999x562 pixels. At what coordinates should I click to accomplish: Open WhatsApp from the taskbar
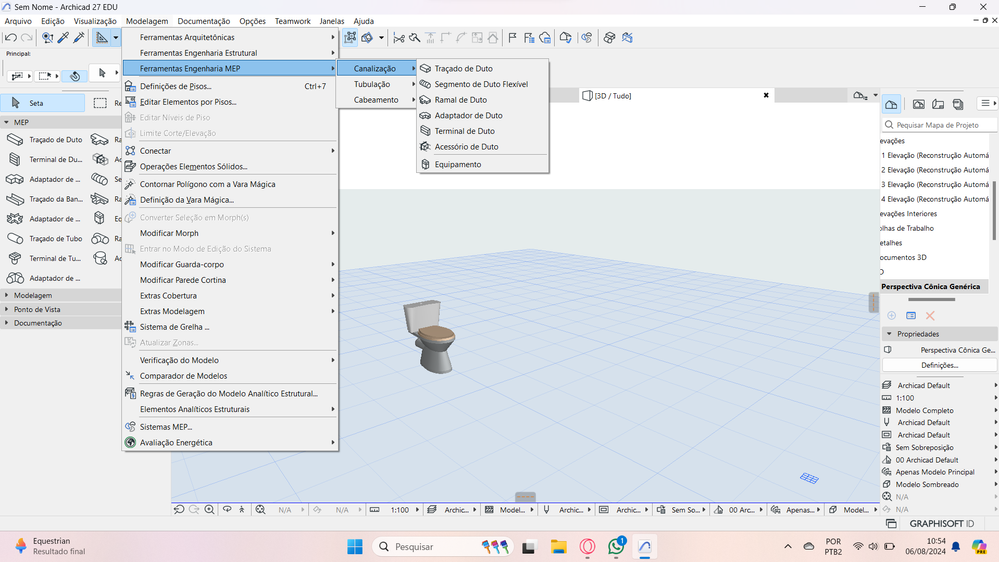click(x=616, y=547)
